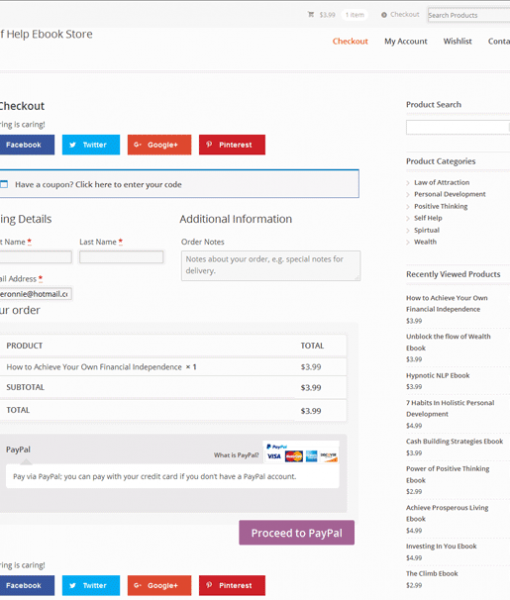Focus the Order Notes text area

click(270, 266)
